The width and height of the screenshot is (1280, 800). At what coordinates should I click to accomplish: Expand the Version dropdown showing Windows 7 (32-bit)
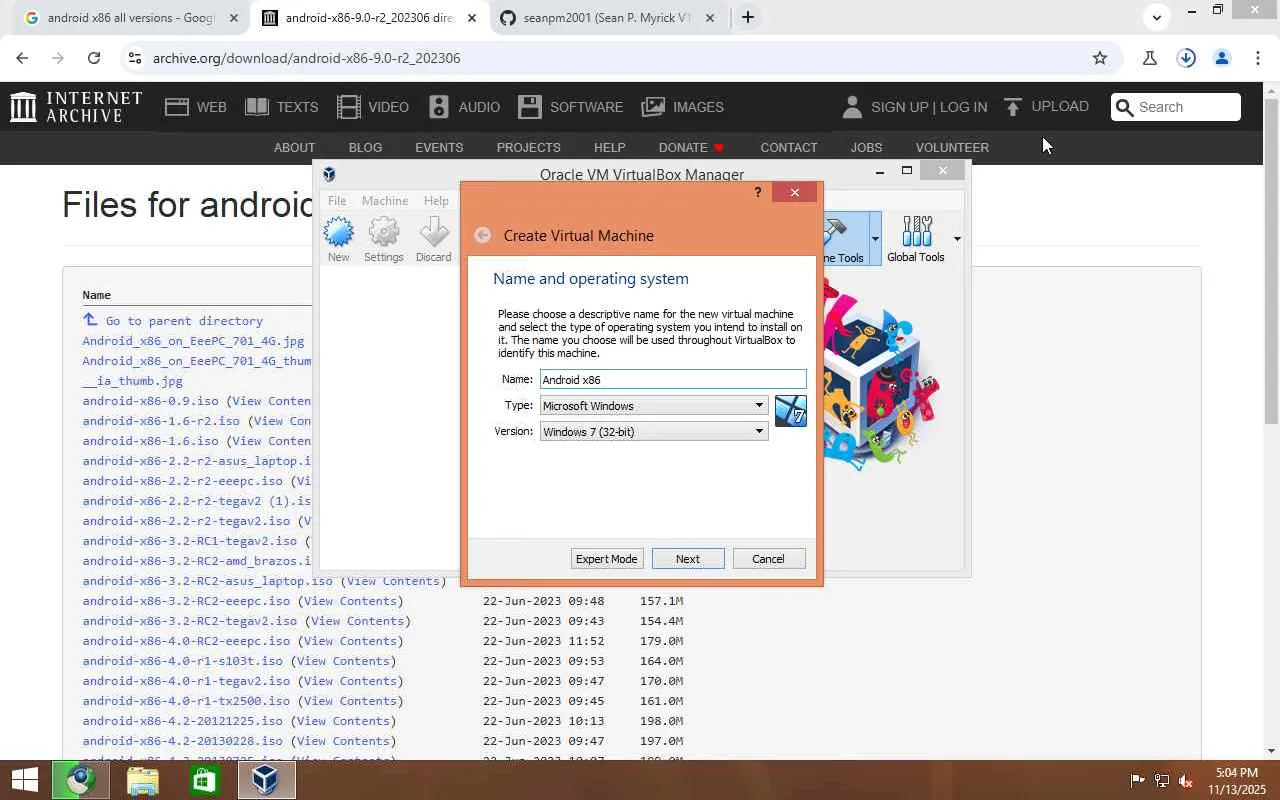[x=654, y=432]
